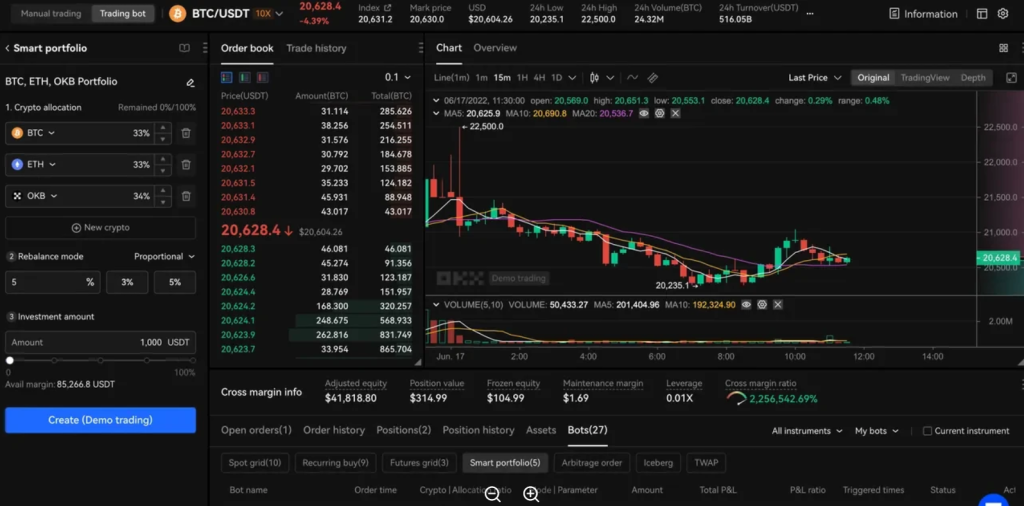
Task: Open the Position history tab
Action: (478, 430)
